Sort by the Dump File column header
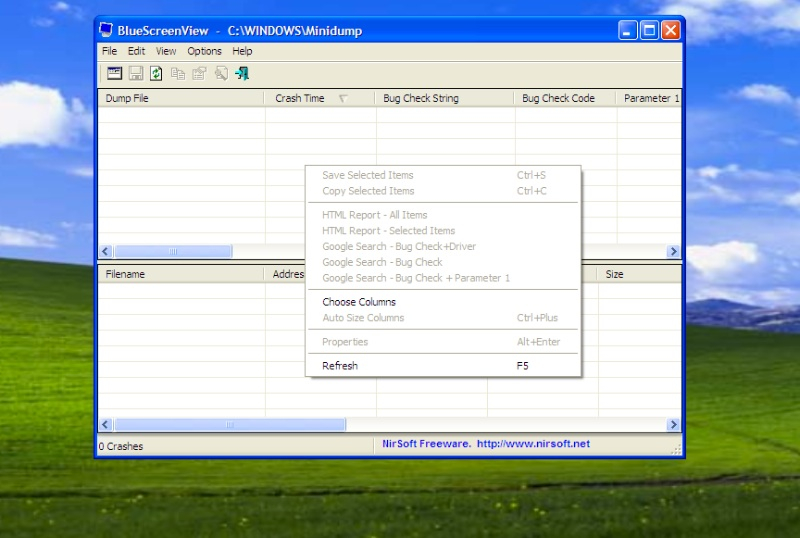This screenshot has width=800, height=538. [180, 98]
